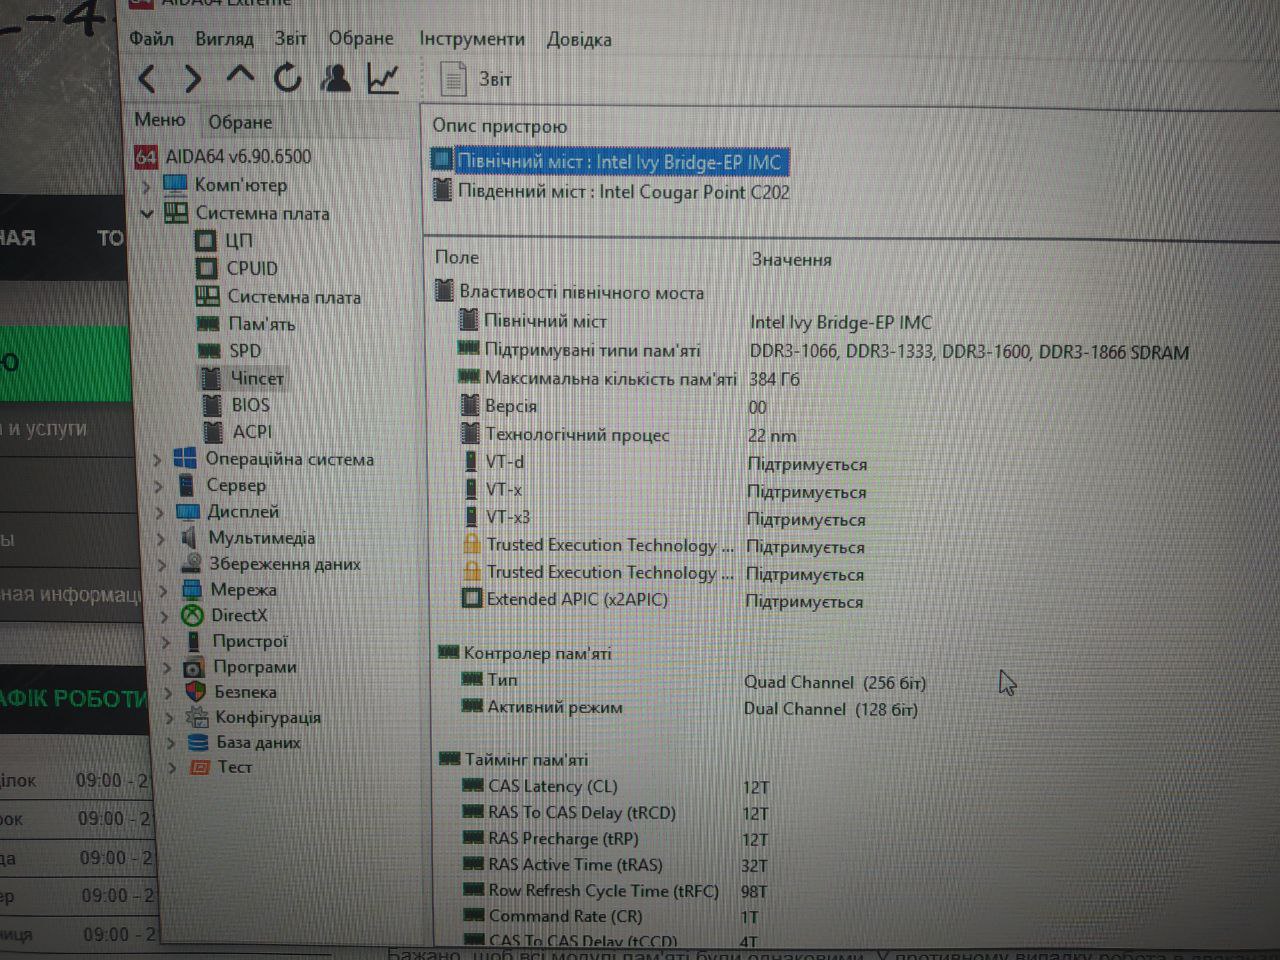Expand the Мережа tree node
The image size is (1280, 960).
point(164,590)
